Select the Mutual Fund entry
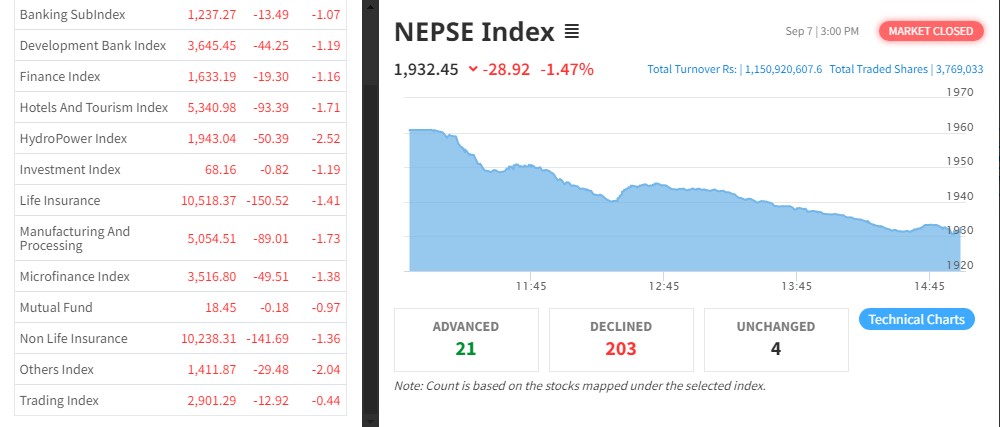 click(x=54, y=308)
